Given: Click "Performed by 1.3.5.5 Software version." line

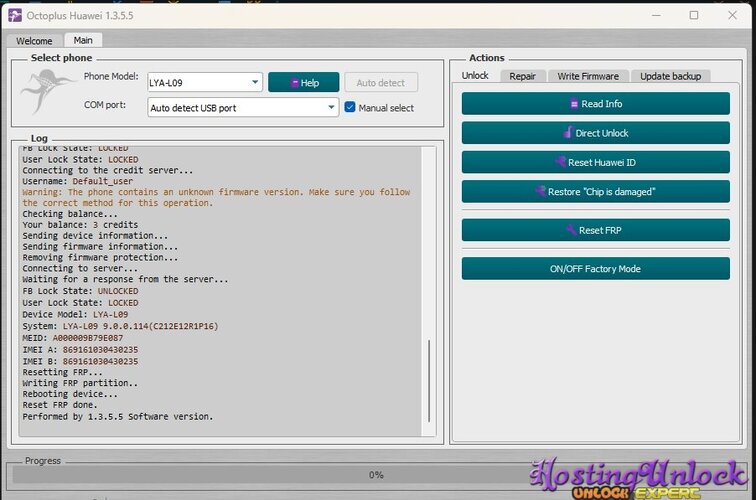Looking at the screenshot, I should pyautogui.click(x=118, y=417).
